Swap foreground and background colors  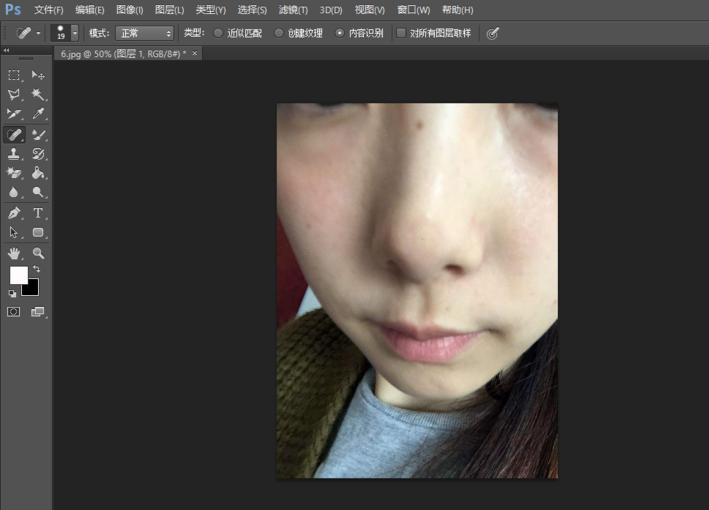(37, 269)
